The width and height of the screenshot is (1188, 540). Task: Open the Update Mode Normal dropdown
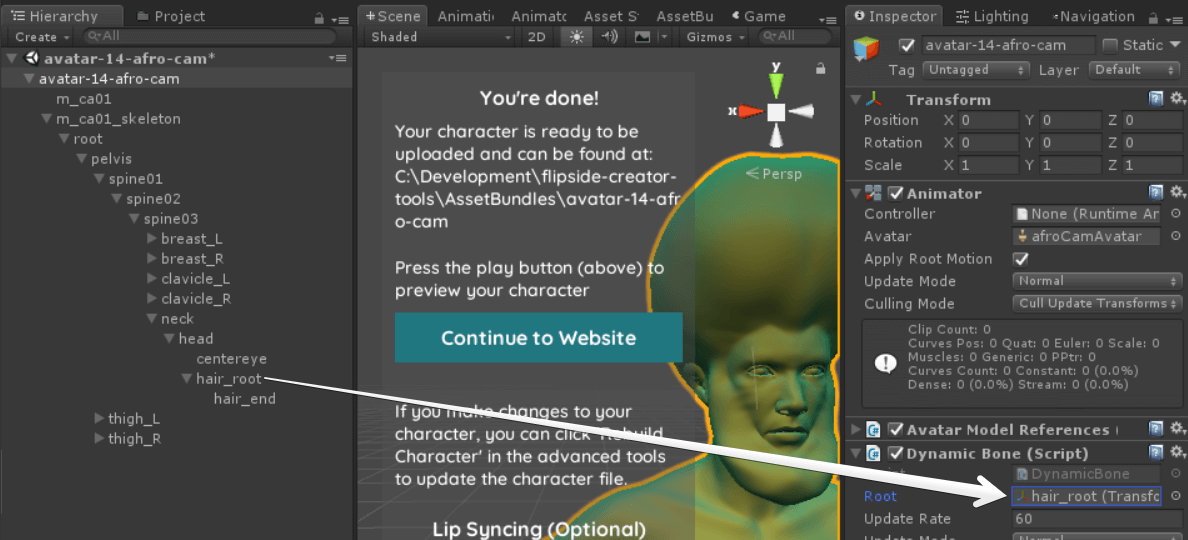pyautogui.click(x=1097, y=281)
